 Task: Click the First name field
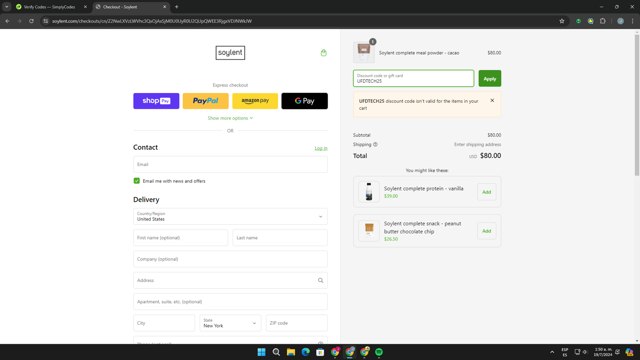click(x=180, y=238)
